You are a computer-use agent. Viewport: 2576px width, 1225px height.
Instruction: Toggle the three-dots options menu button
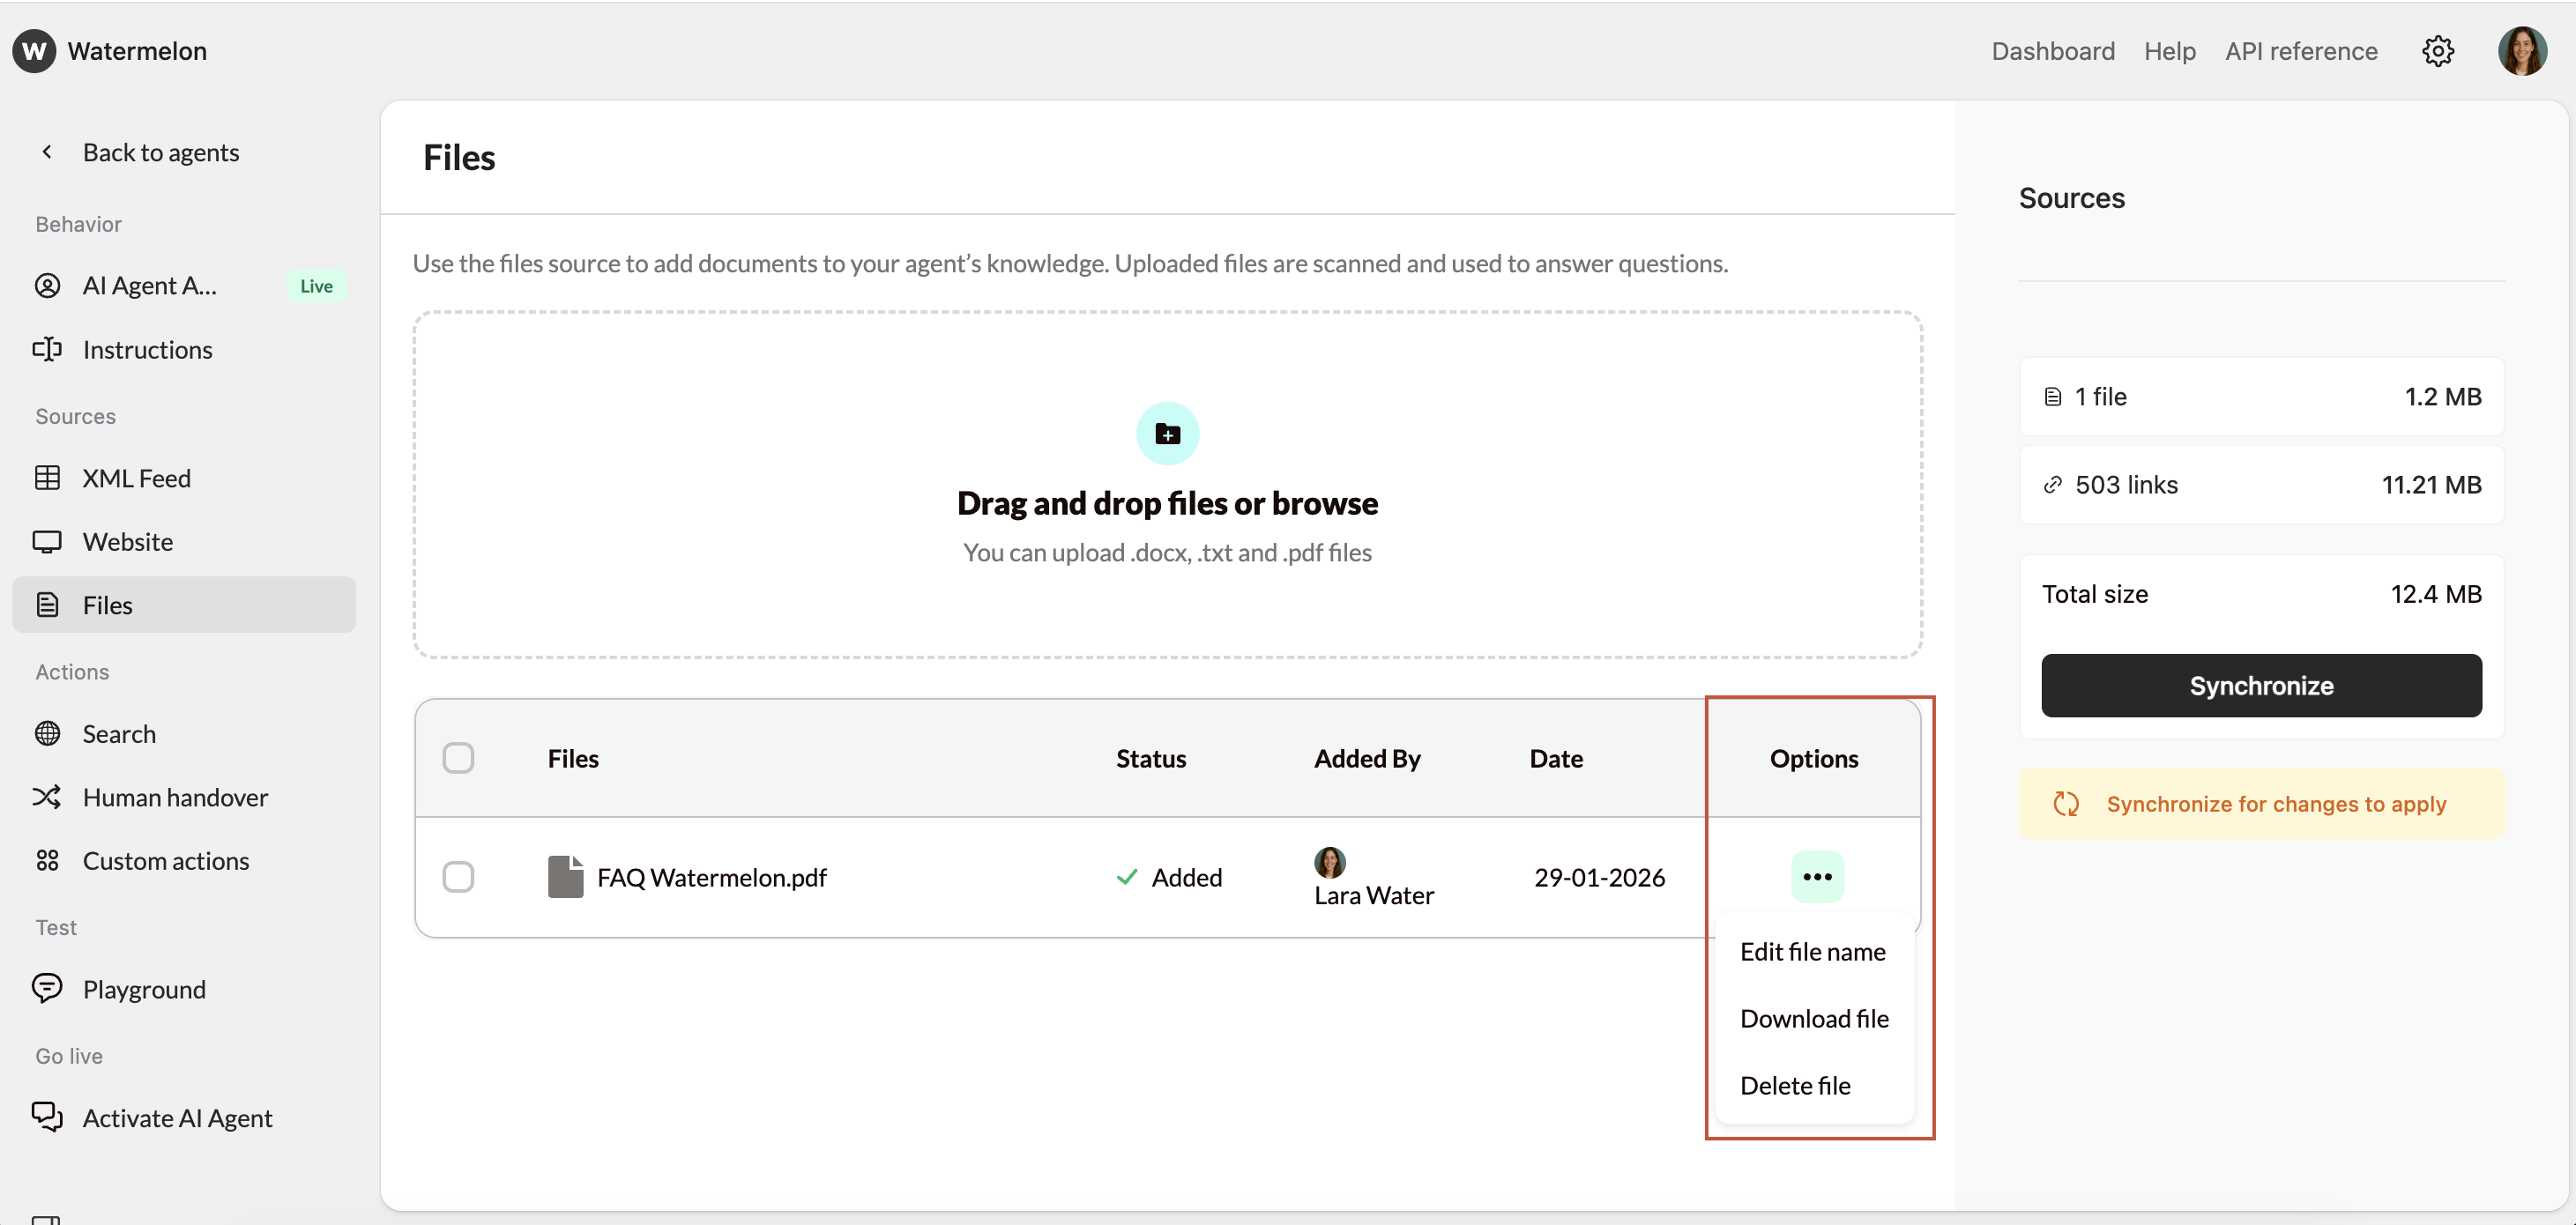coord(1816,877)
